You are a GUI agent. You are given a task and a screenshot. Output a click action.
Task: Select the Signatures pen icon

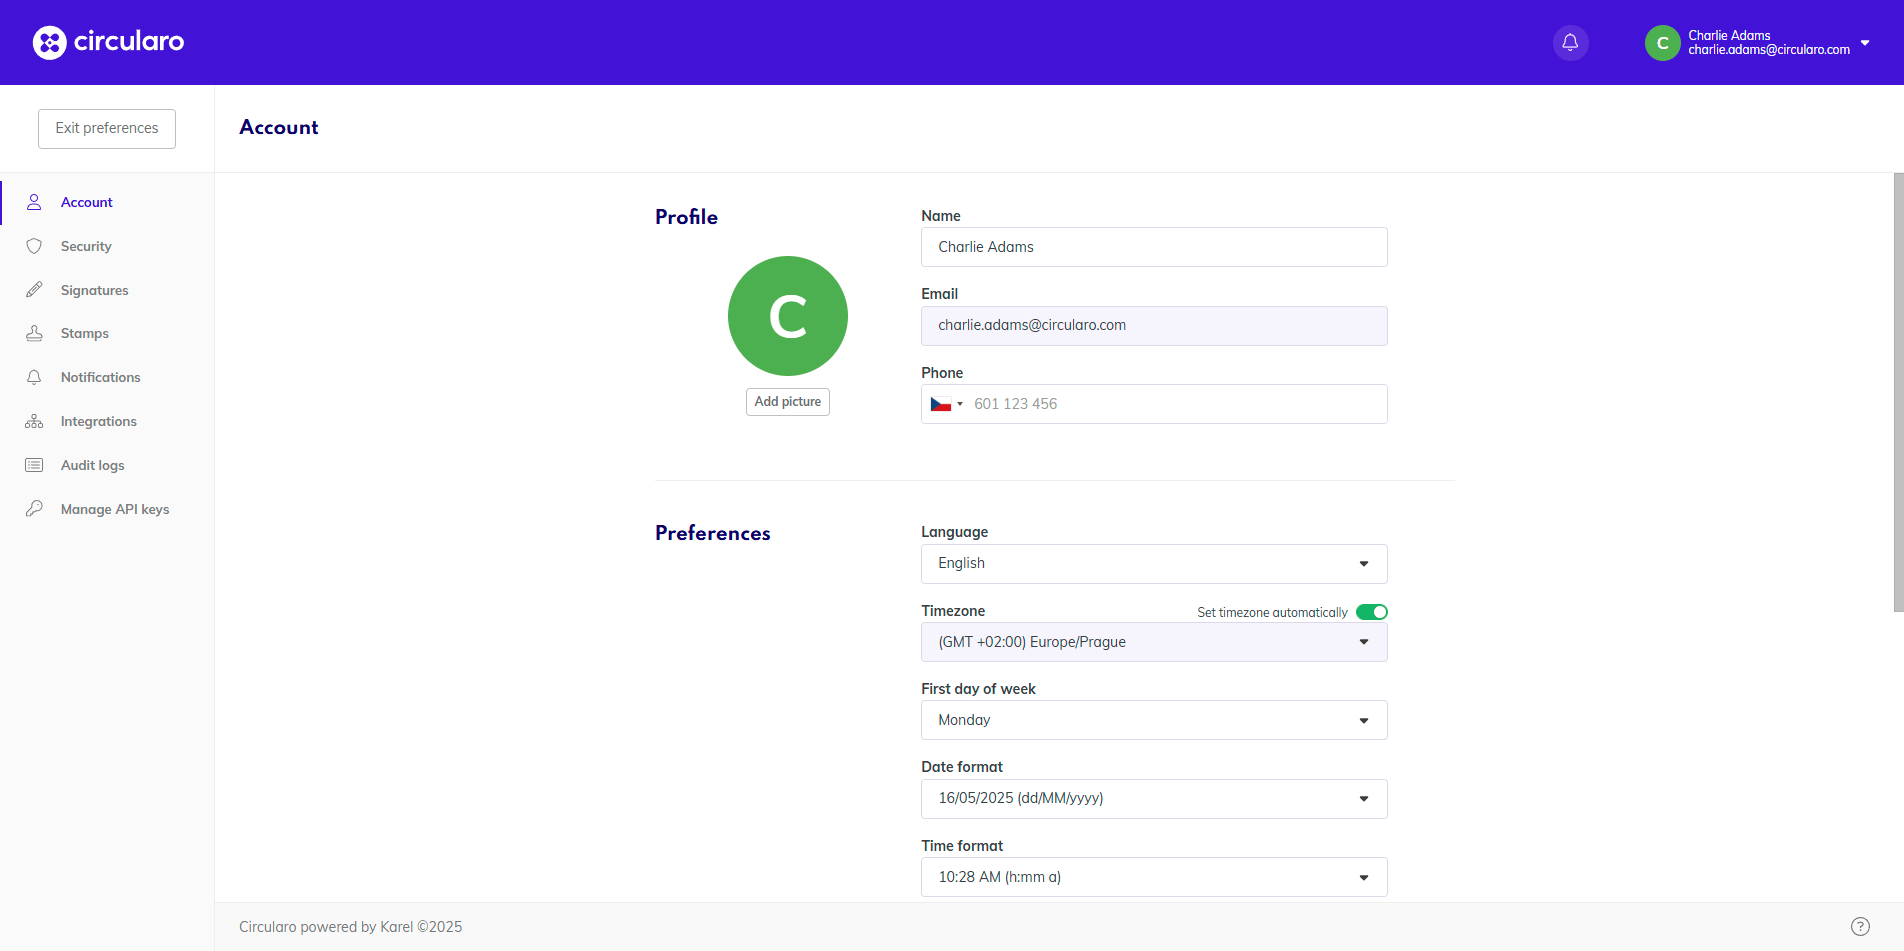pos(34,290)
